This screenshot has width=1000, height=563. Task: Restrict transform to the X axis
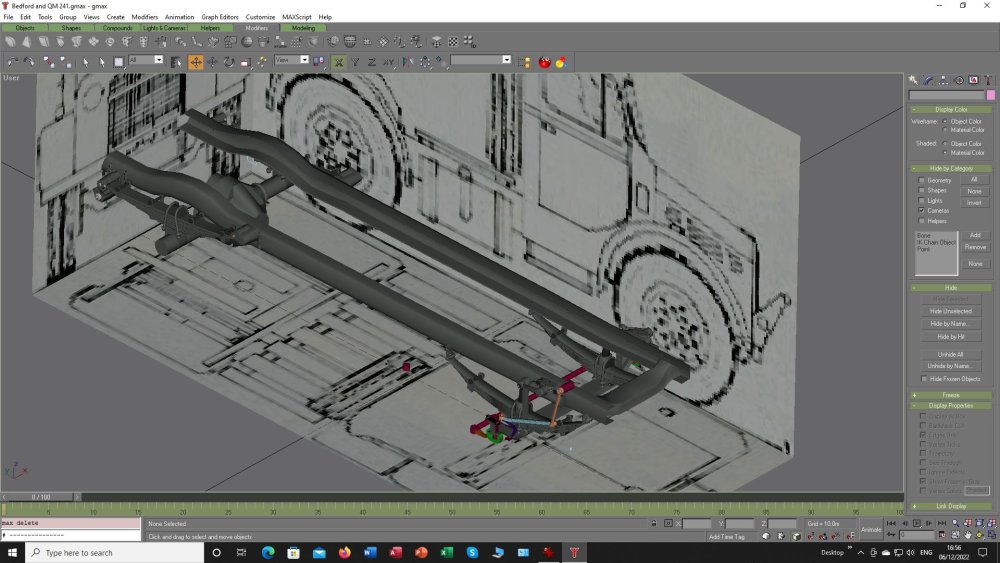pyautogui.click(x=340, y=62)
